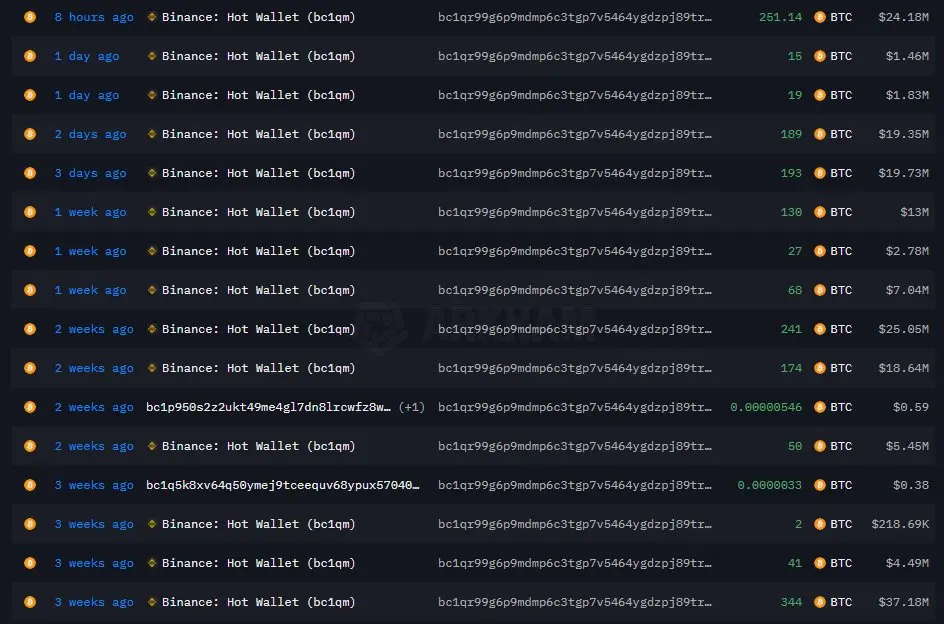Open recipient address bc1qr99g6p… in $218.69K row
The image size is (944, 624).
click(575, 524)
